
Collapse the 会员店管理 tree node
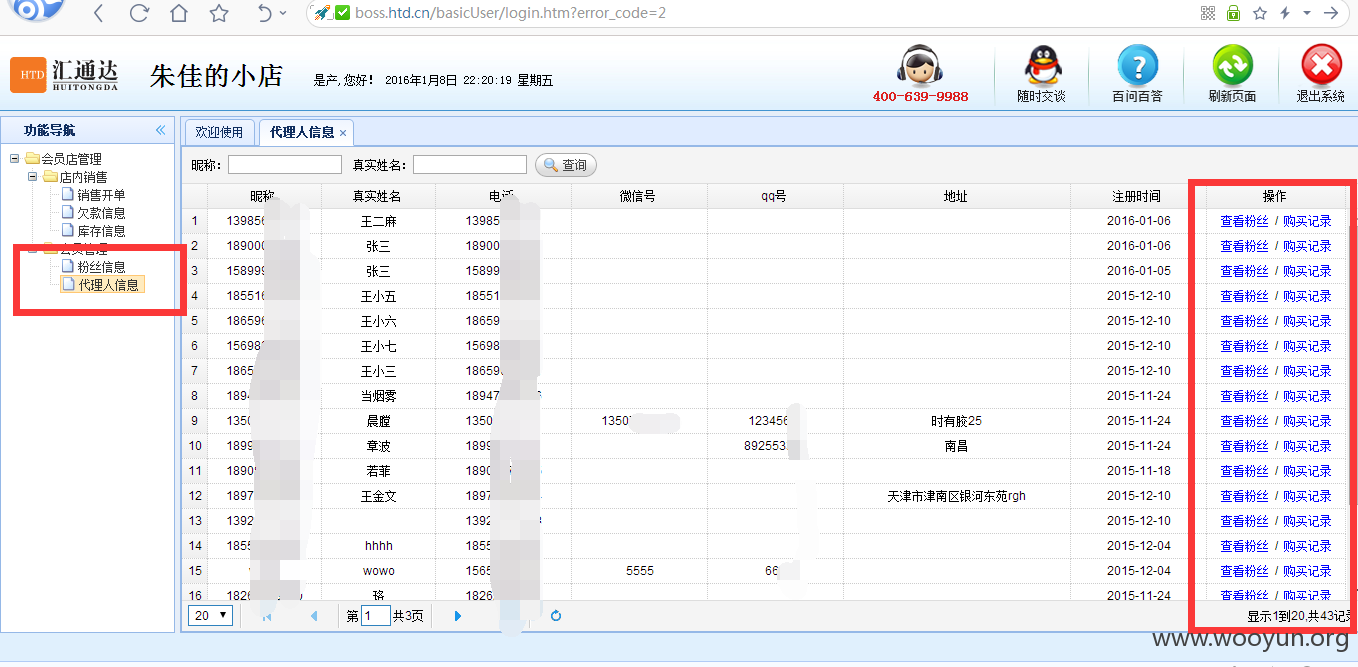point(14,159)
